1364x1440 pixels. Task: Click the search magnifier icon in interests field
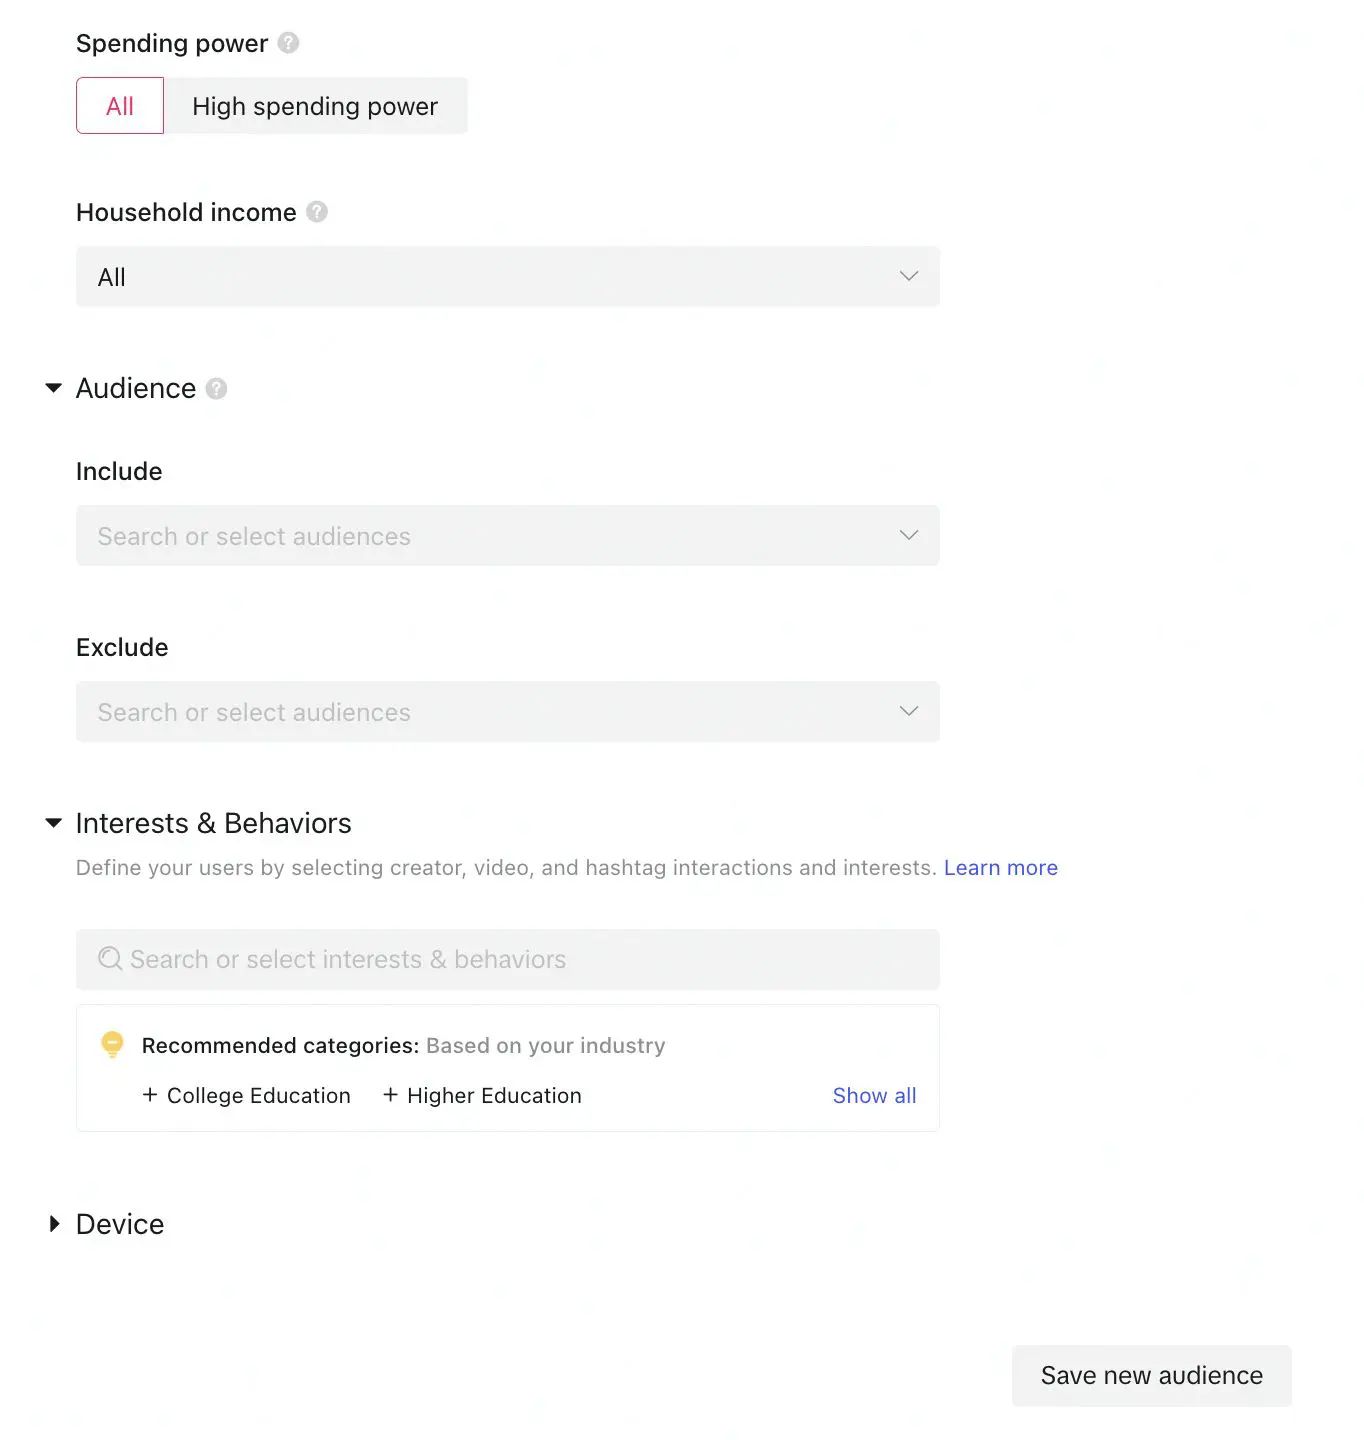coord(110,959)
